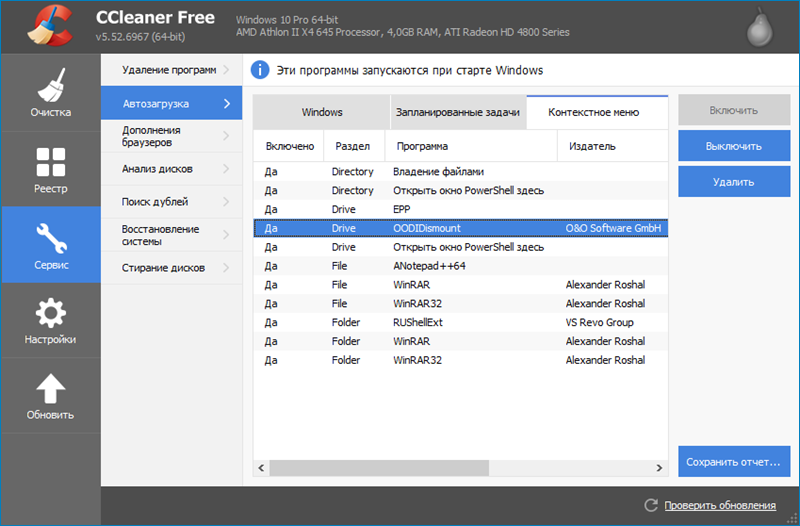This screenshot has height=526, width=800.
Task: Open Дополнения браузеров menu item
Action: pyautogui.click(x=171, y=136)
